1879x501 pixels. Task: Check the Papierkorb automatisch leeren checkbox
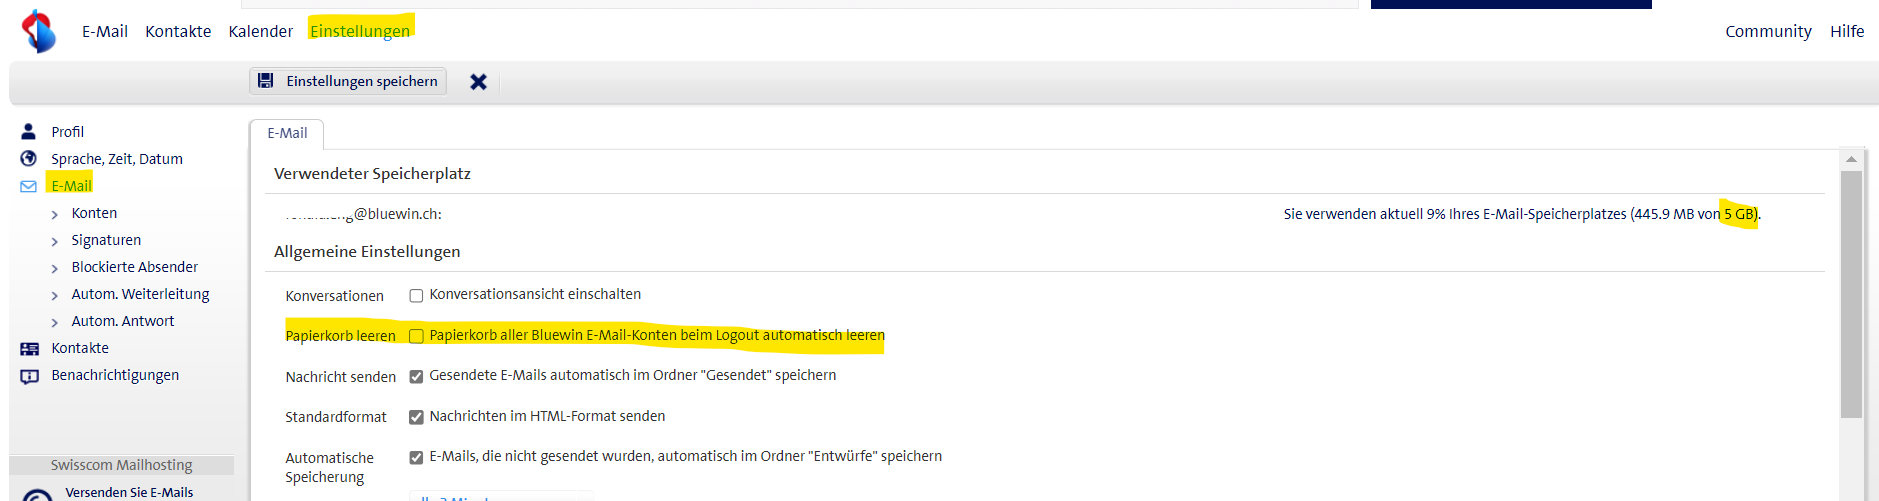416,336
